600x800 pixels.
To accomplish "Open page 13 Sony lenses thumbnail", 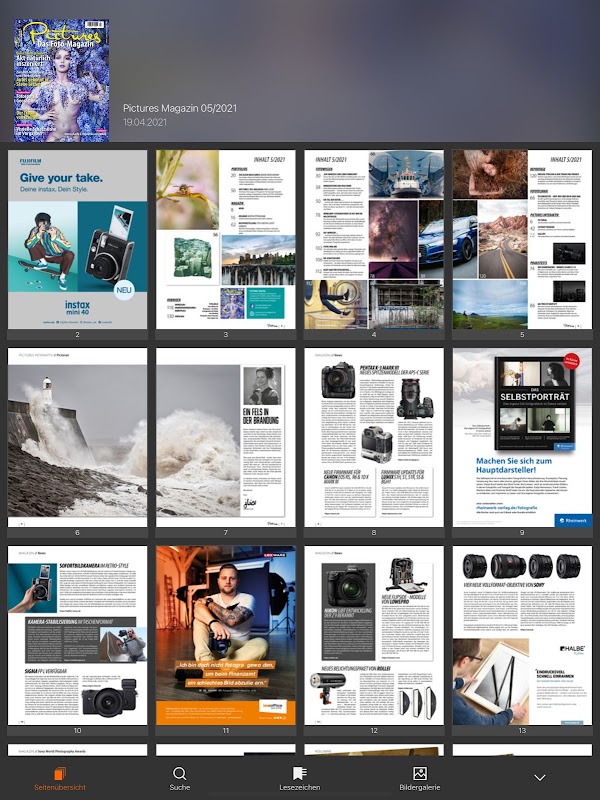I will click(x=522, y=635).
